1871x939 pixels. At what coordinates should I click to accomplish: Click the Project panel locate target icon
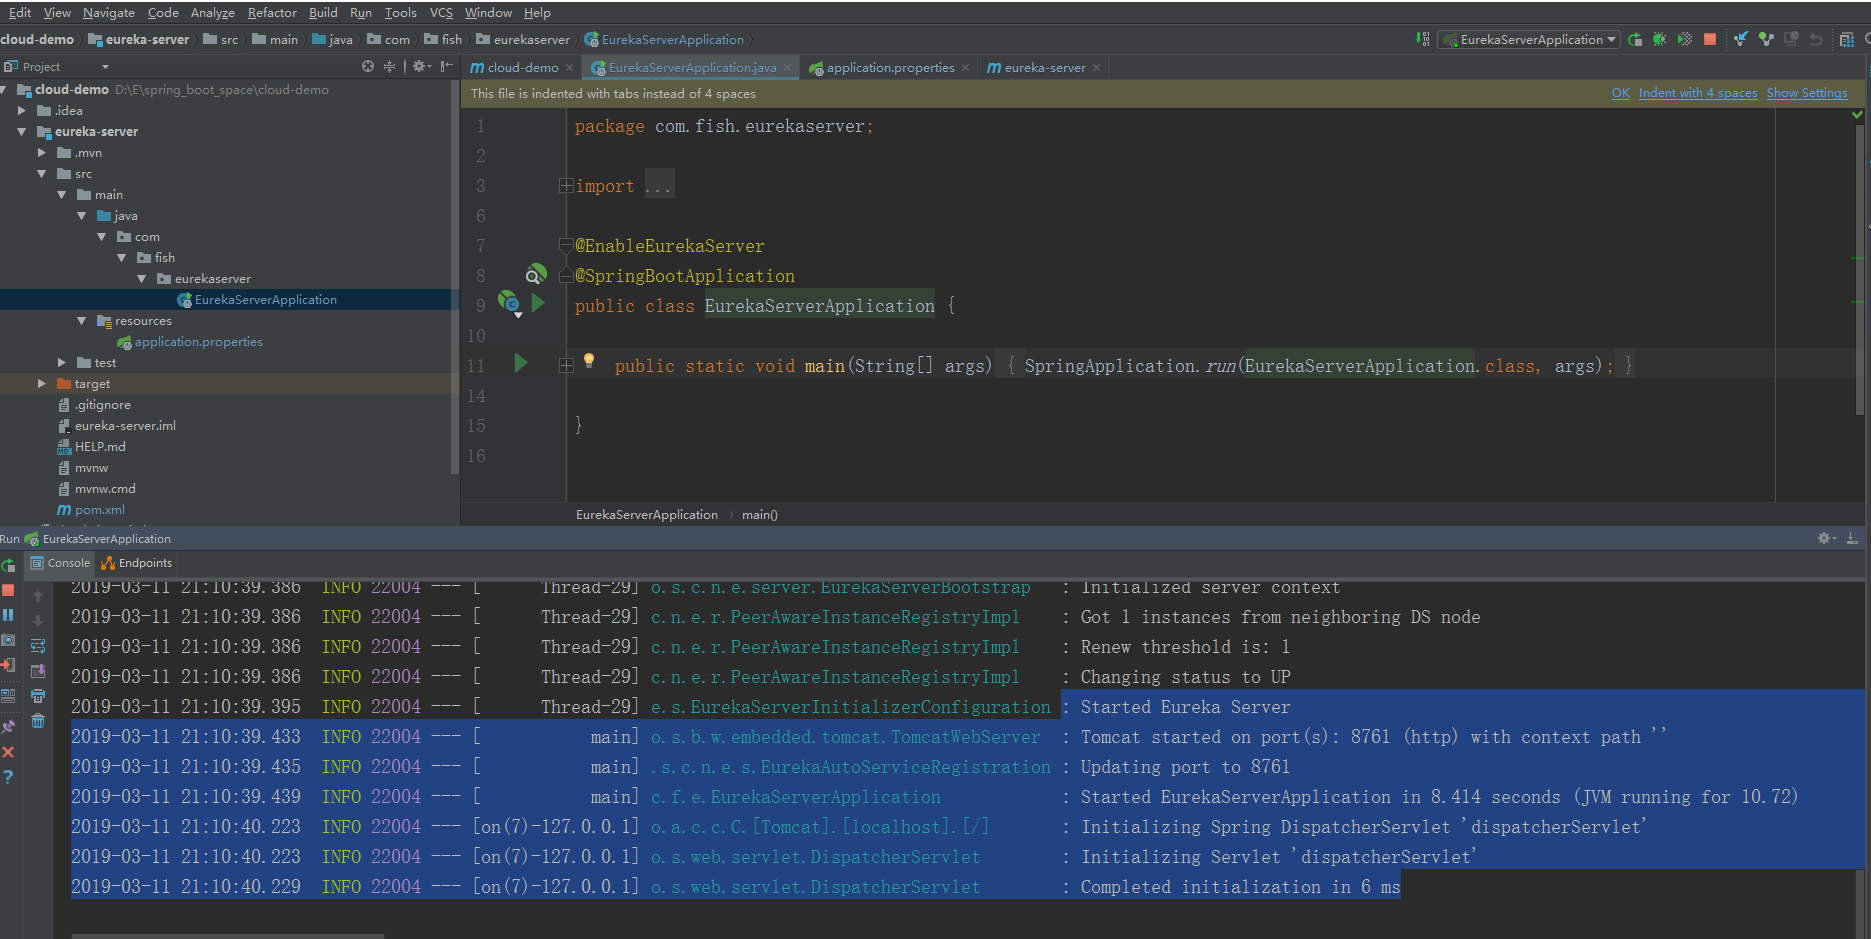(x=368, y=66)
